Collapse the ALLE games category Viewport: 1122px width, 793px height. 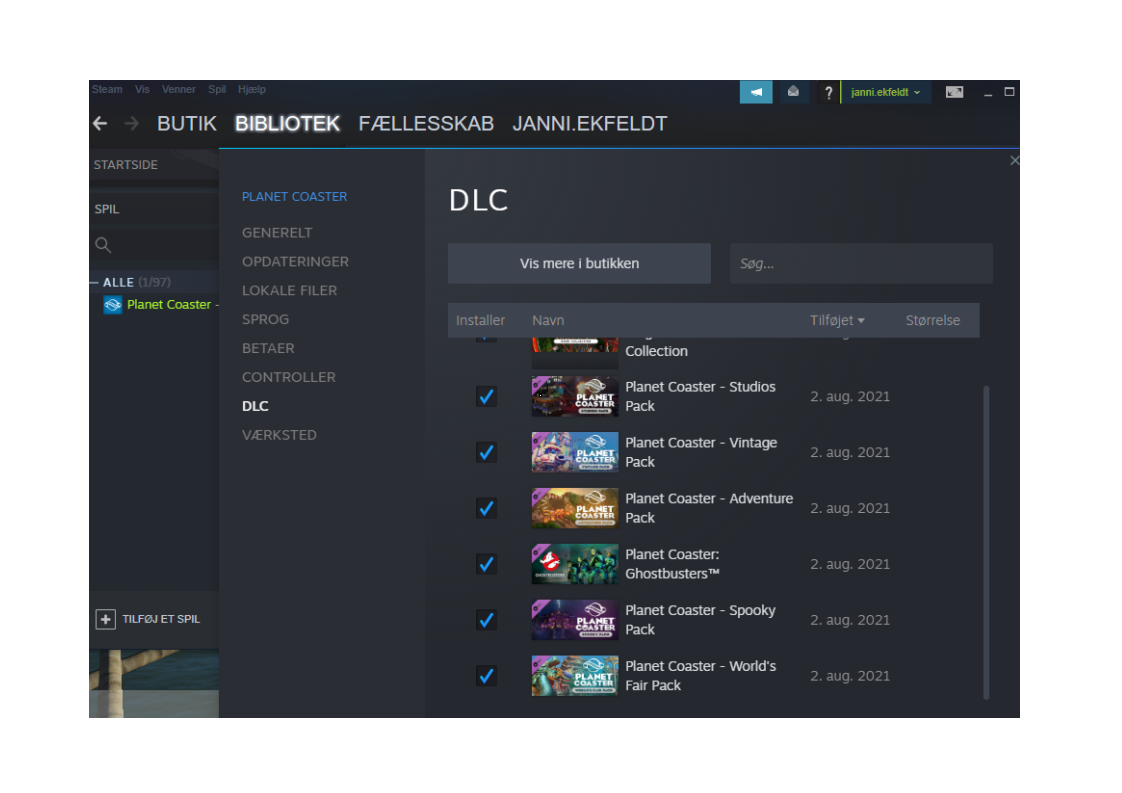pos(94,282)
